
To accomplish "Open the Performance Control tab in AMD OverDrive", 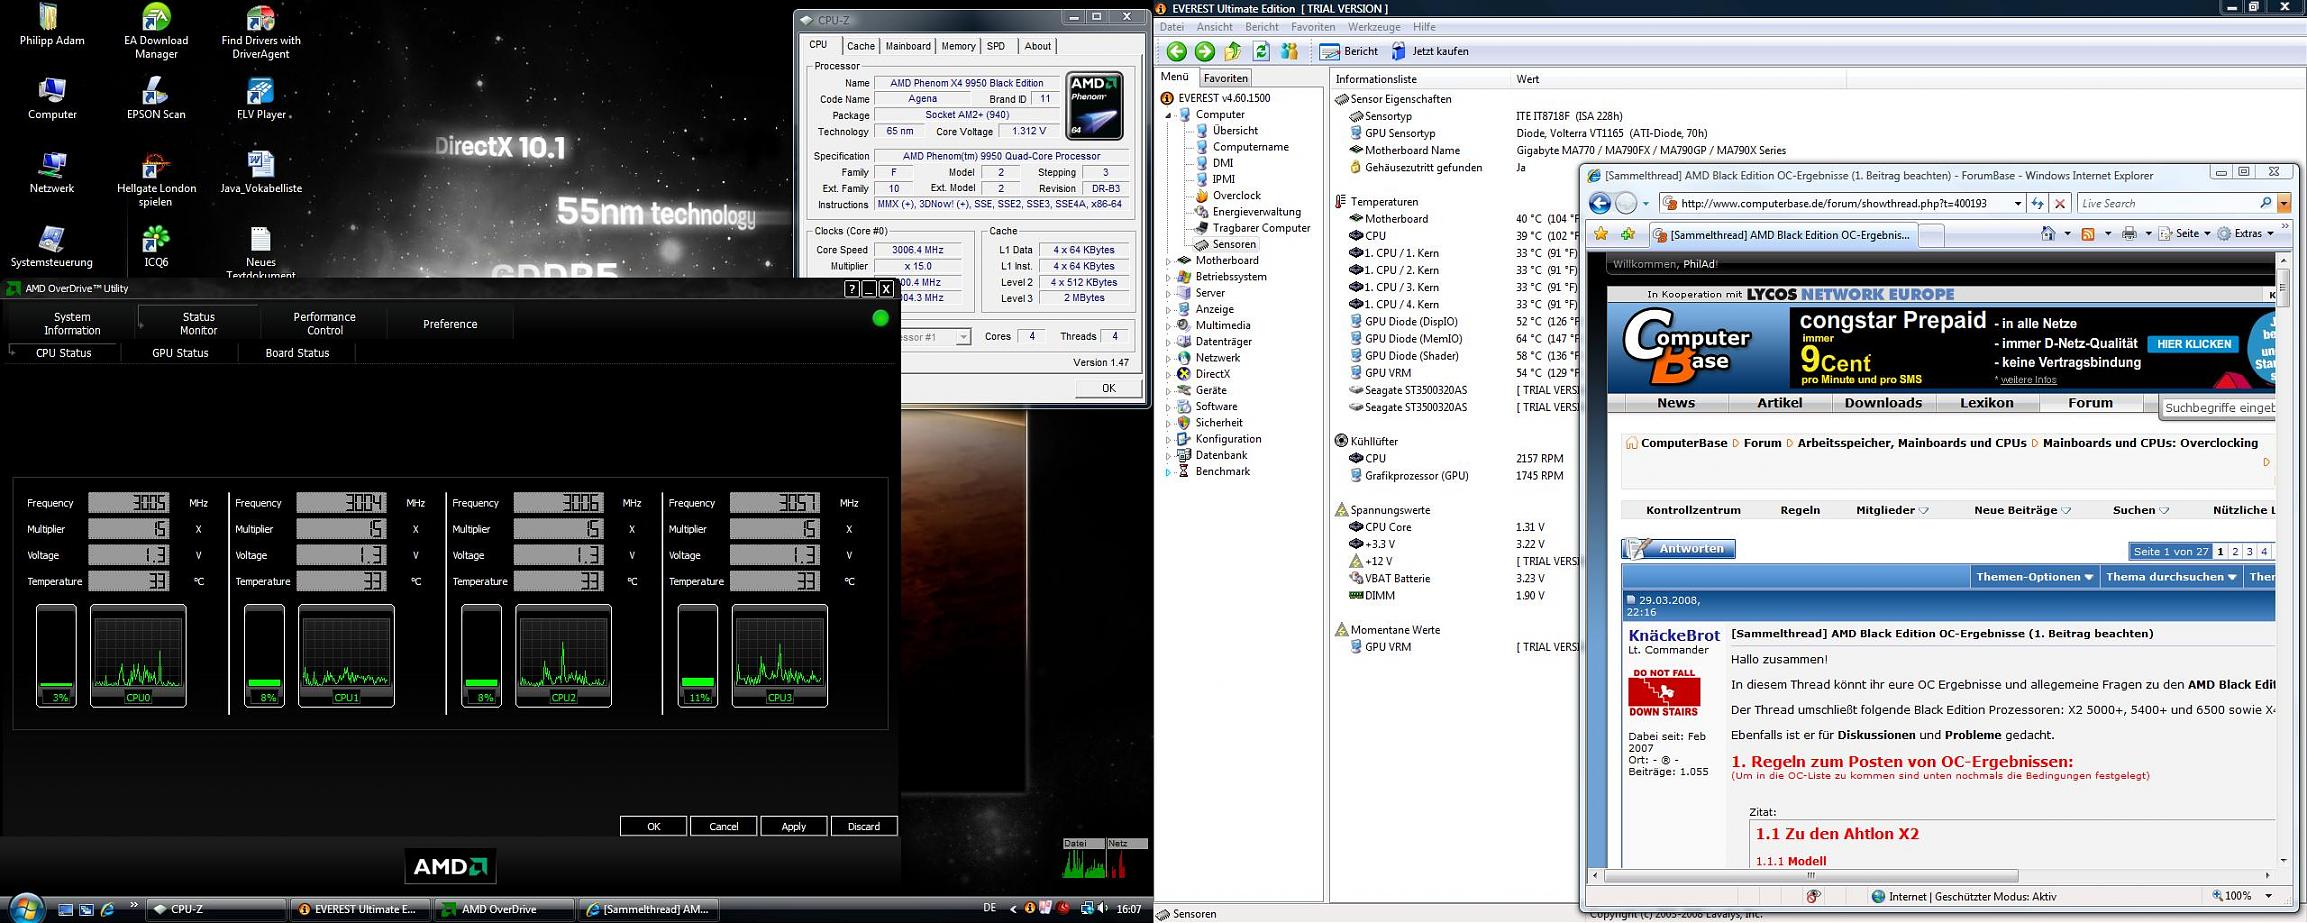I will (324, 323).
